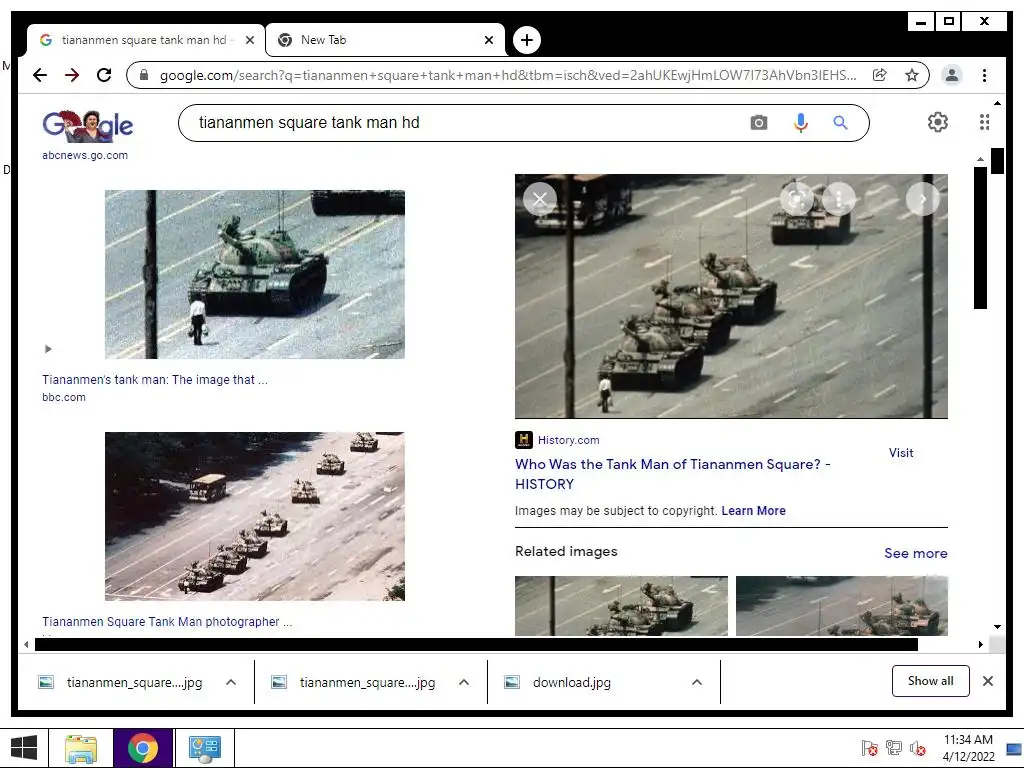Click the History.com source name
Viewport: 1024px width, 768px height.
tap(568, 440)
